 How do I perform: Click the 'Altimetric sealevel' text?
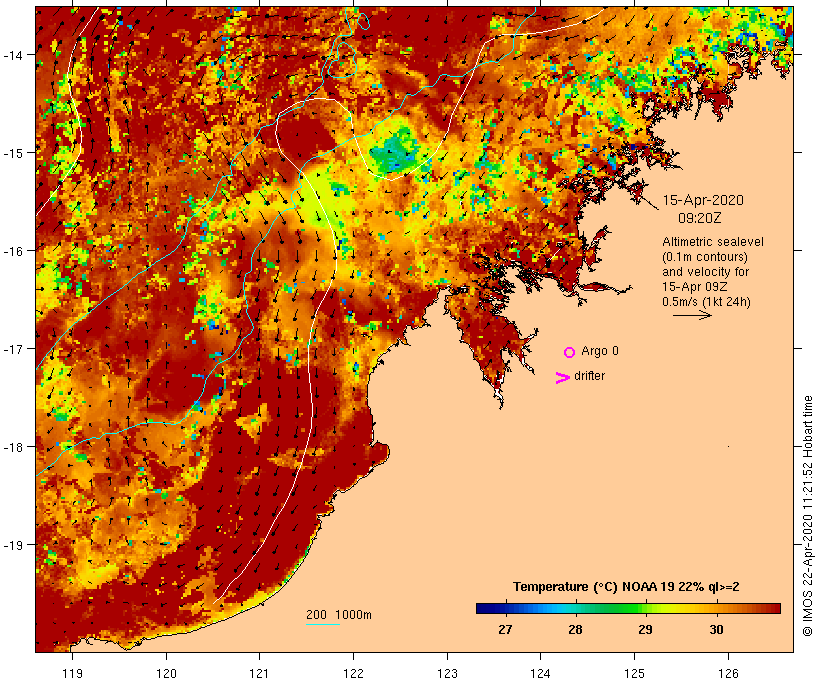(712, 242)
